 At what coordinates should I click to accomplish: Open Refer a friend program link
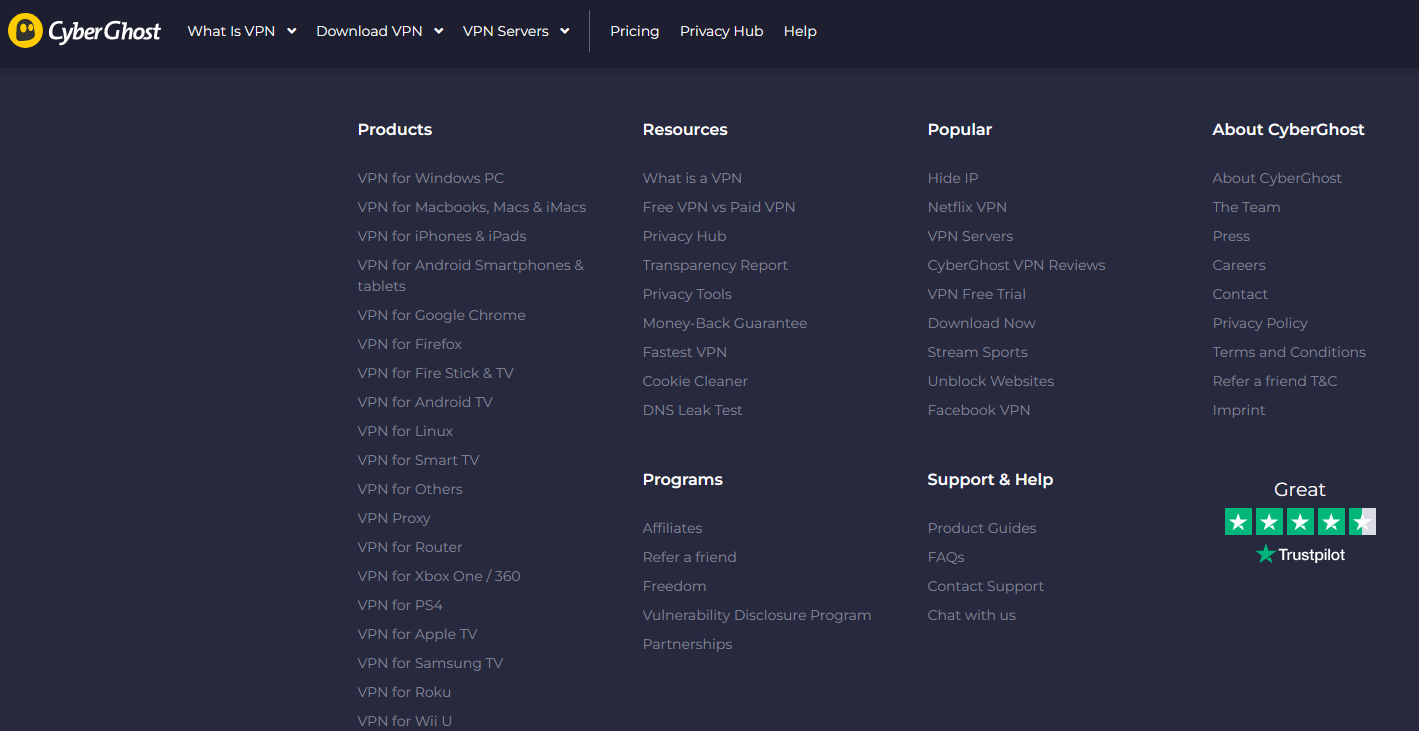[690, 557]
